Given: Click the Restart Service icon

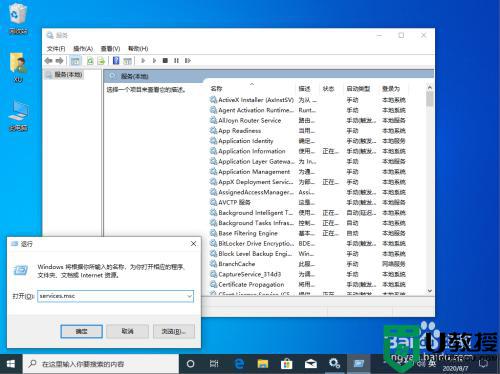Looking at the screenshot, I should click(x=188, y=61).
